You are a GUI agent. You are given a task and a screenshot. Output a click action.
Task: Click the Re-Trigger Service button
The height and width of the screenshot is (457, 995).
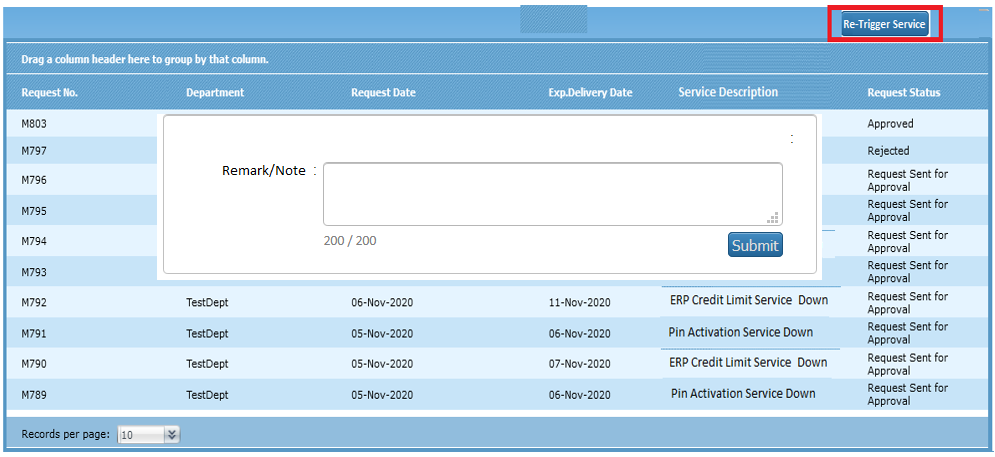885,24
